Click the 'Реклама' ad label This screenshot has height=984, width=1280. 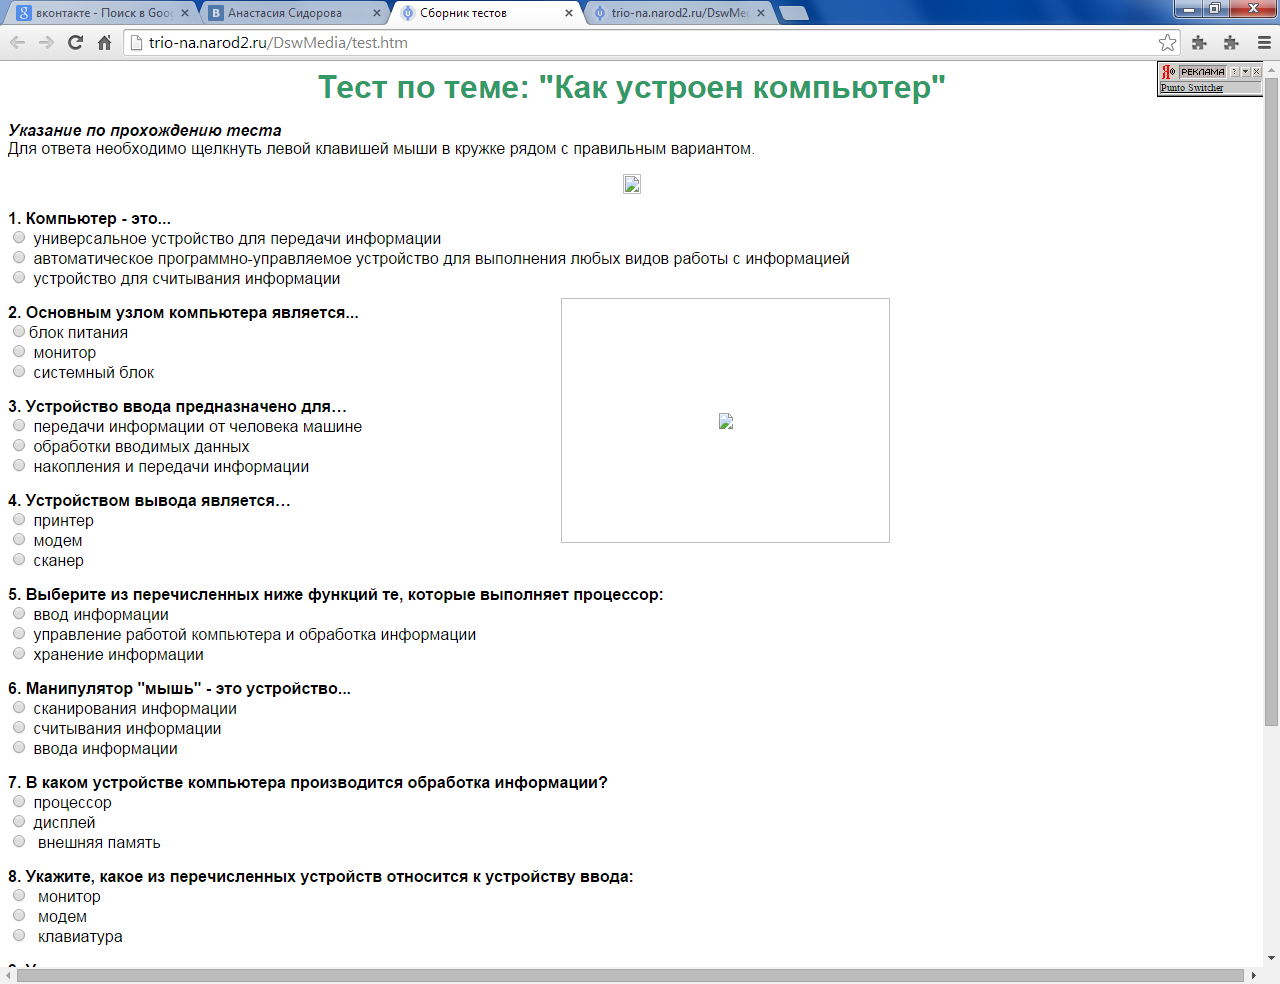pyautogui.click(x=1202, y=72)
